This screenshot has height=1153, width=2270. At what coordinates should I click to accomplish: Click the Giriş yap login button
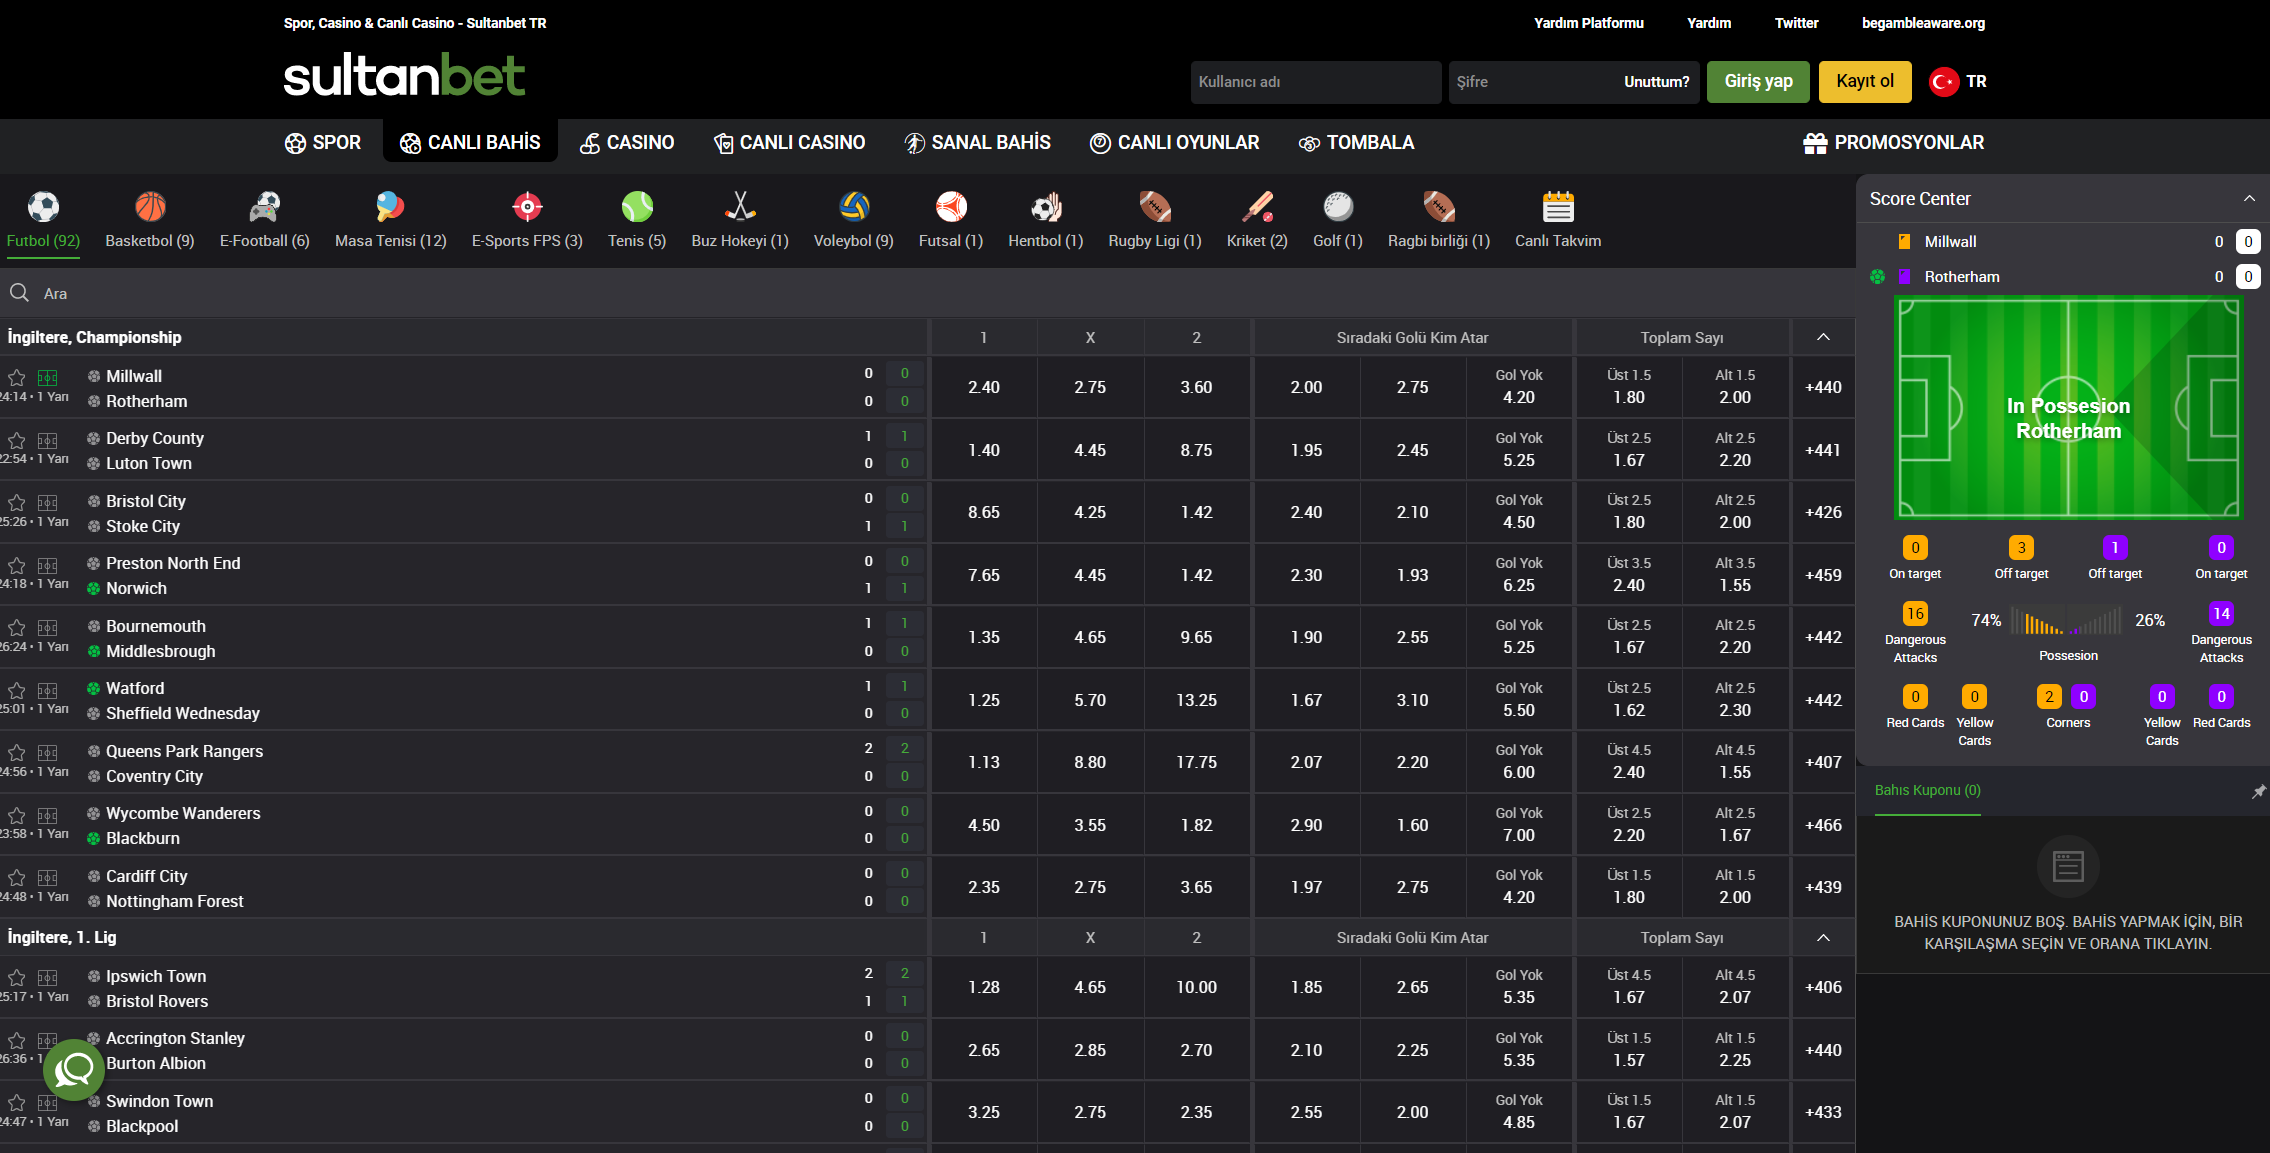point(1758,82)
